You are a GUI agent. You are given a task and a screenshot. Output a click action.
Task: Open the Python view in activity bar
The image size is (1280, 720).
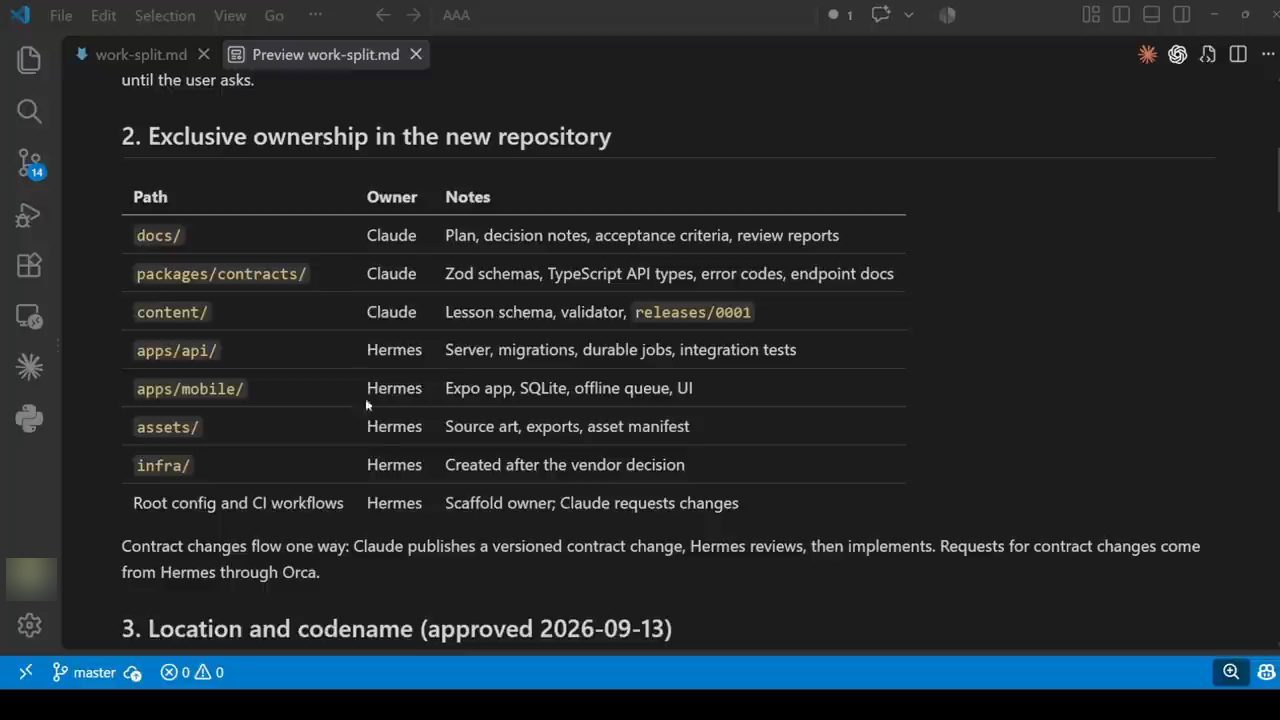pos(29,418)
